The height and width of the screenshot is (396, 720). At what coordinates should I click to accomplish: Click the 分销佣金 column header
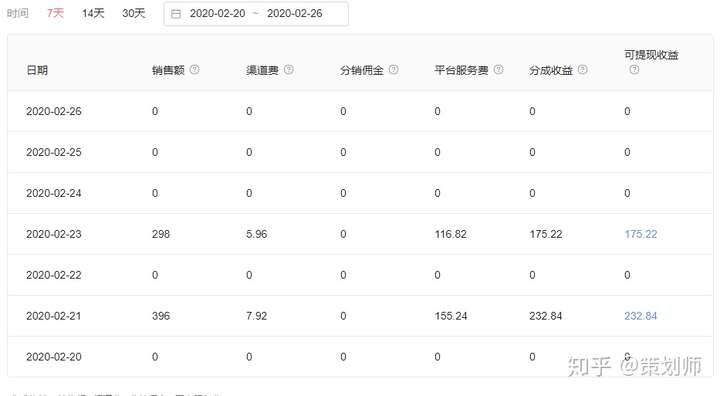(x=362, y=70)
